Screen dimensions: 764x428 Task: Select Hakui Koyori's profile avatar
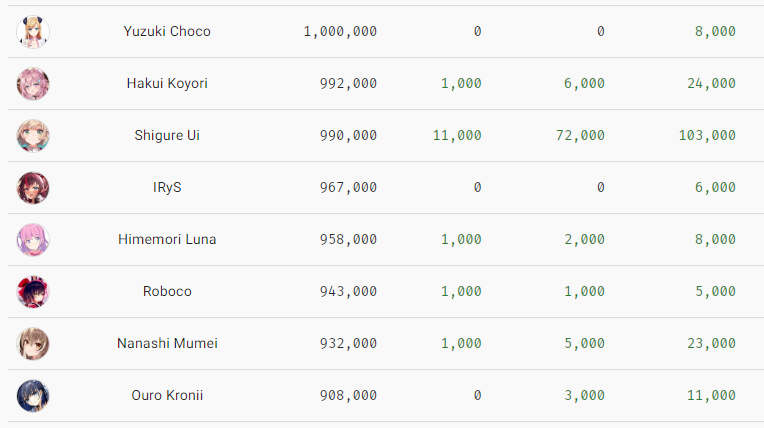[33, 84]
